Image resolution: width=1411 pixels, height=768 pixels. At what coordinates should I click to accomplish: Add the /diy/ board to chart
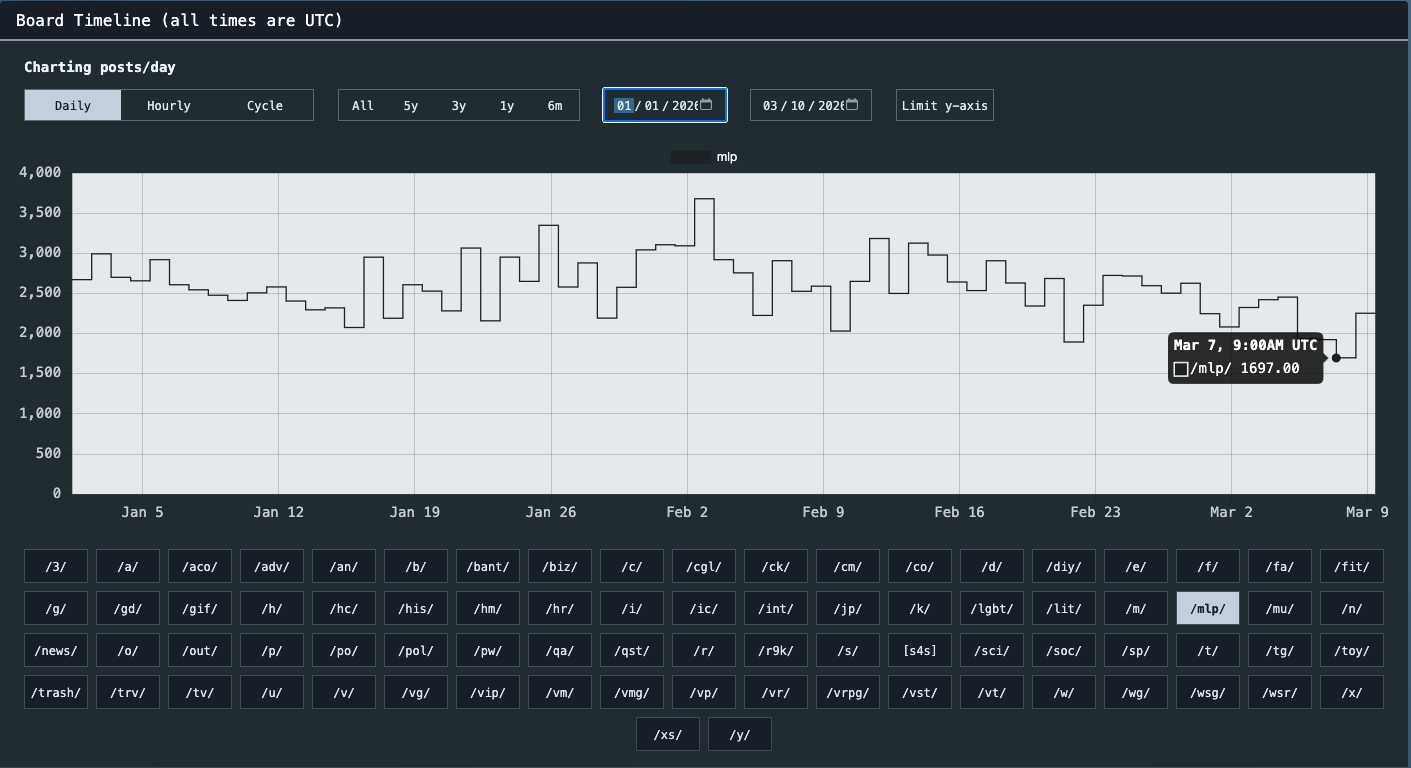pyautogui.click(x=1064, y=566)
